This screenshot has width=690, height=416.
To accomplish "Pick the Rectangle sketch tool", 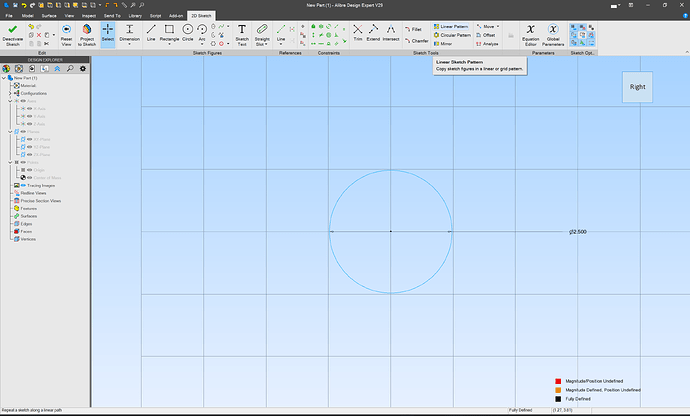I will pyautogui.click(x=169, y=33).
